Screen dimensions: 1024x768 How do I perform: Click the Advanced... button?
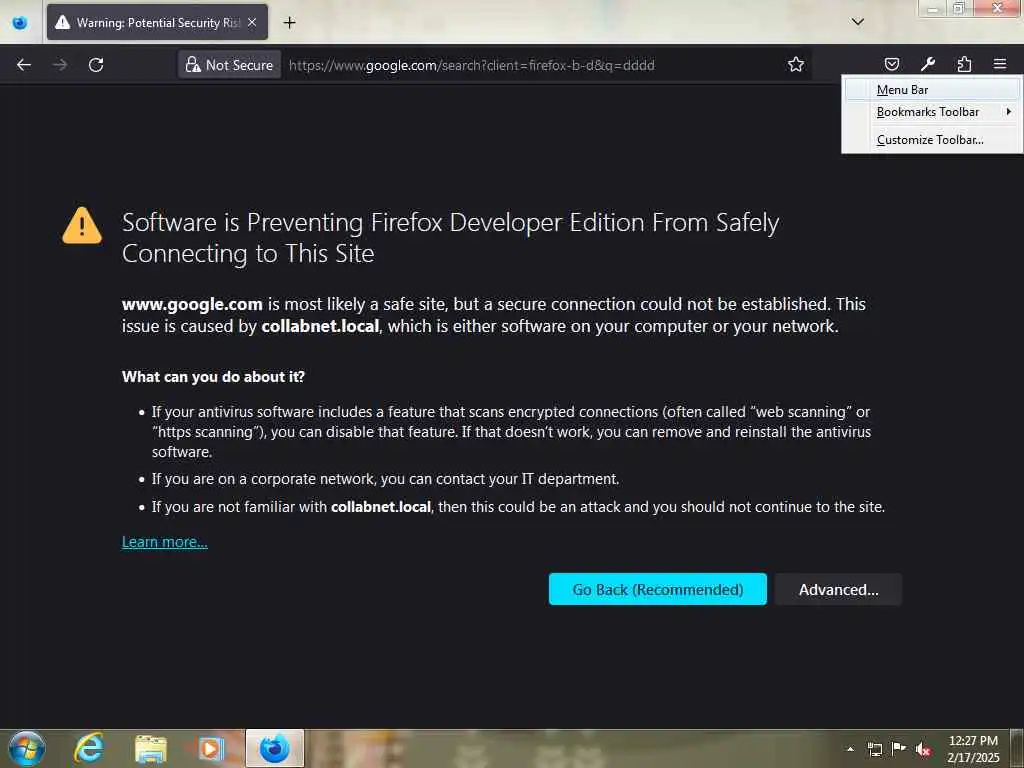[839, 589]
